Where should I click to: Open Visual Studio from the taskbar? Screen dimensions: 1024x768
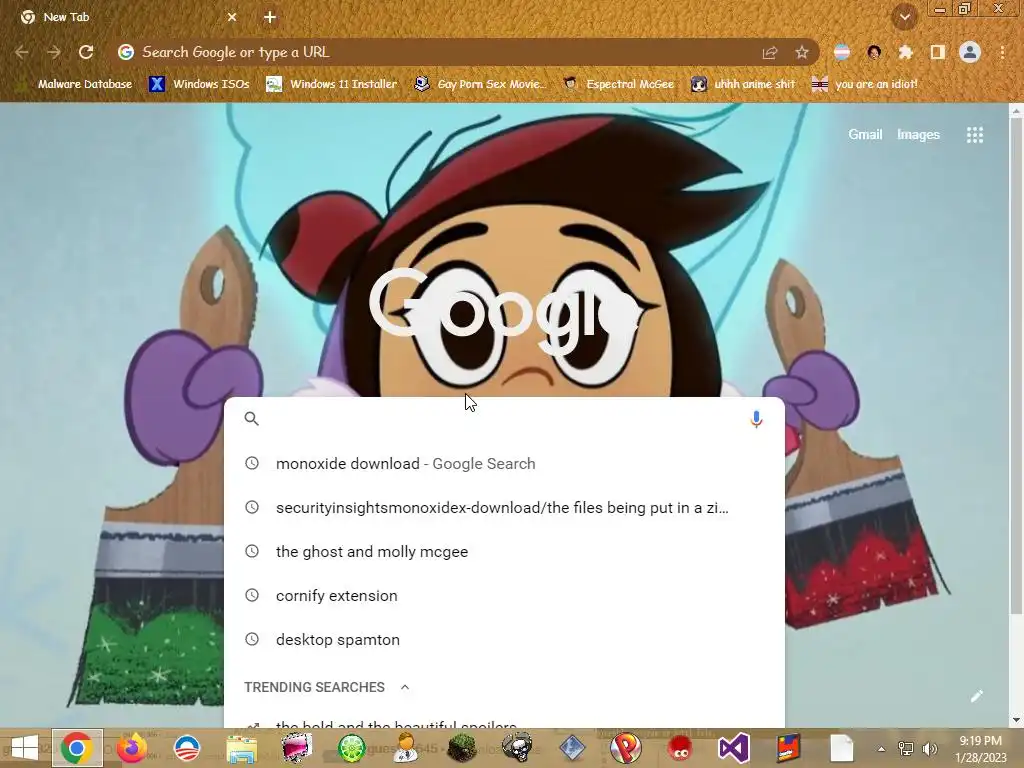pos(733,748)
